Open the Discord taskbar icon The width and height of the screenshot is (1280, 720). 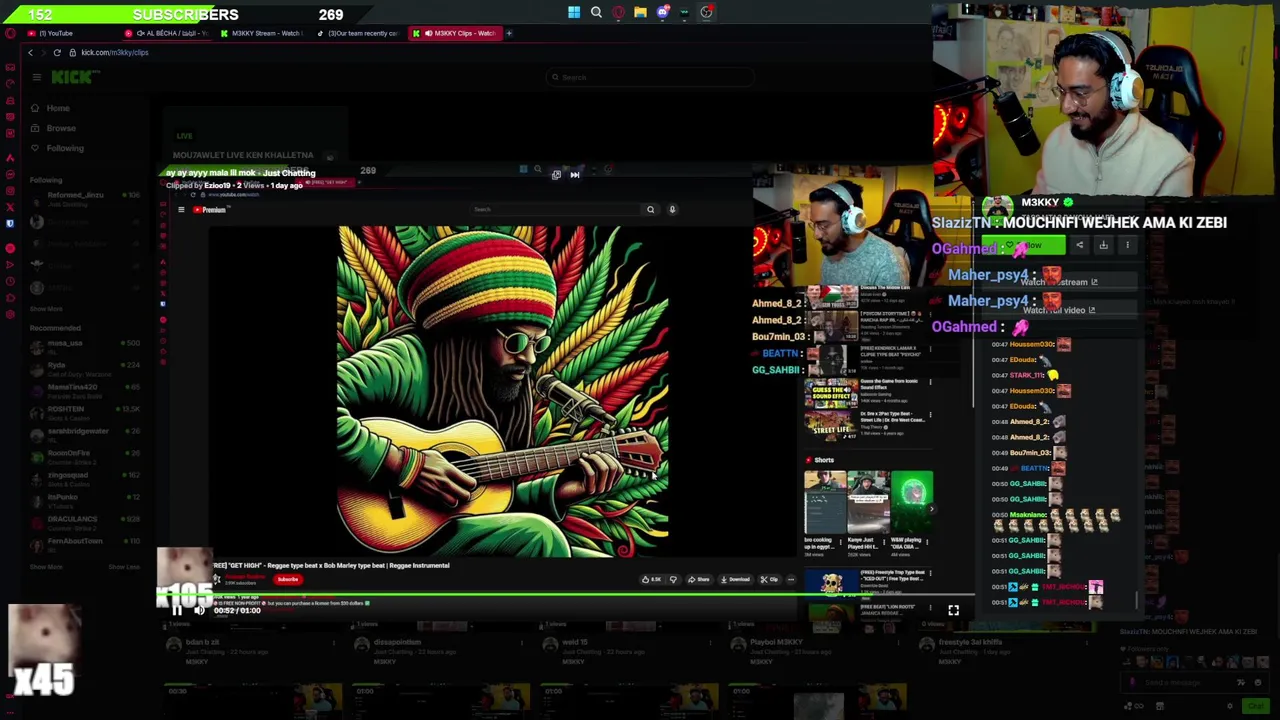[662, 13]
